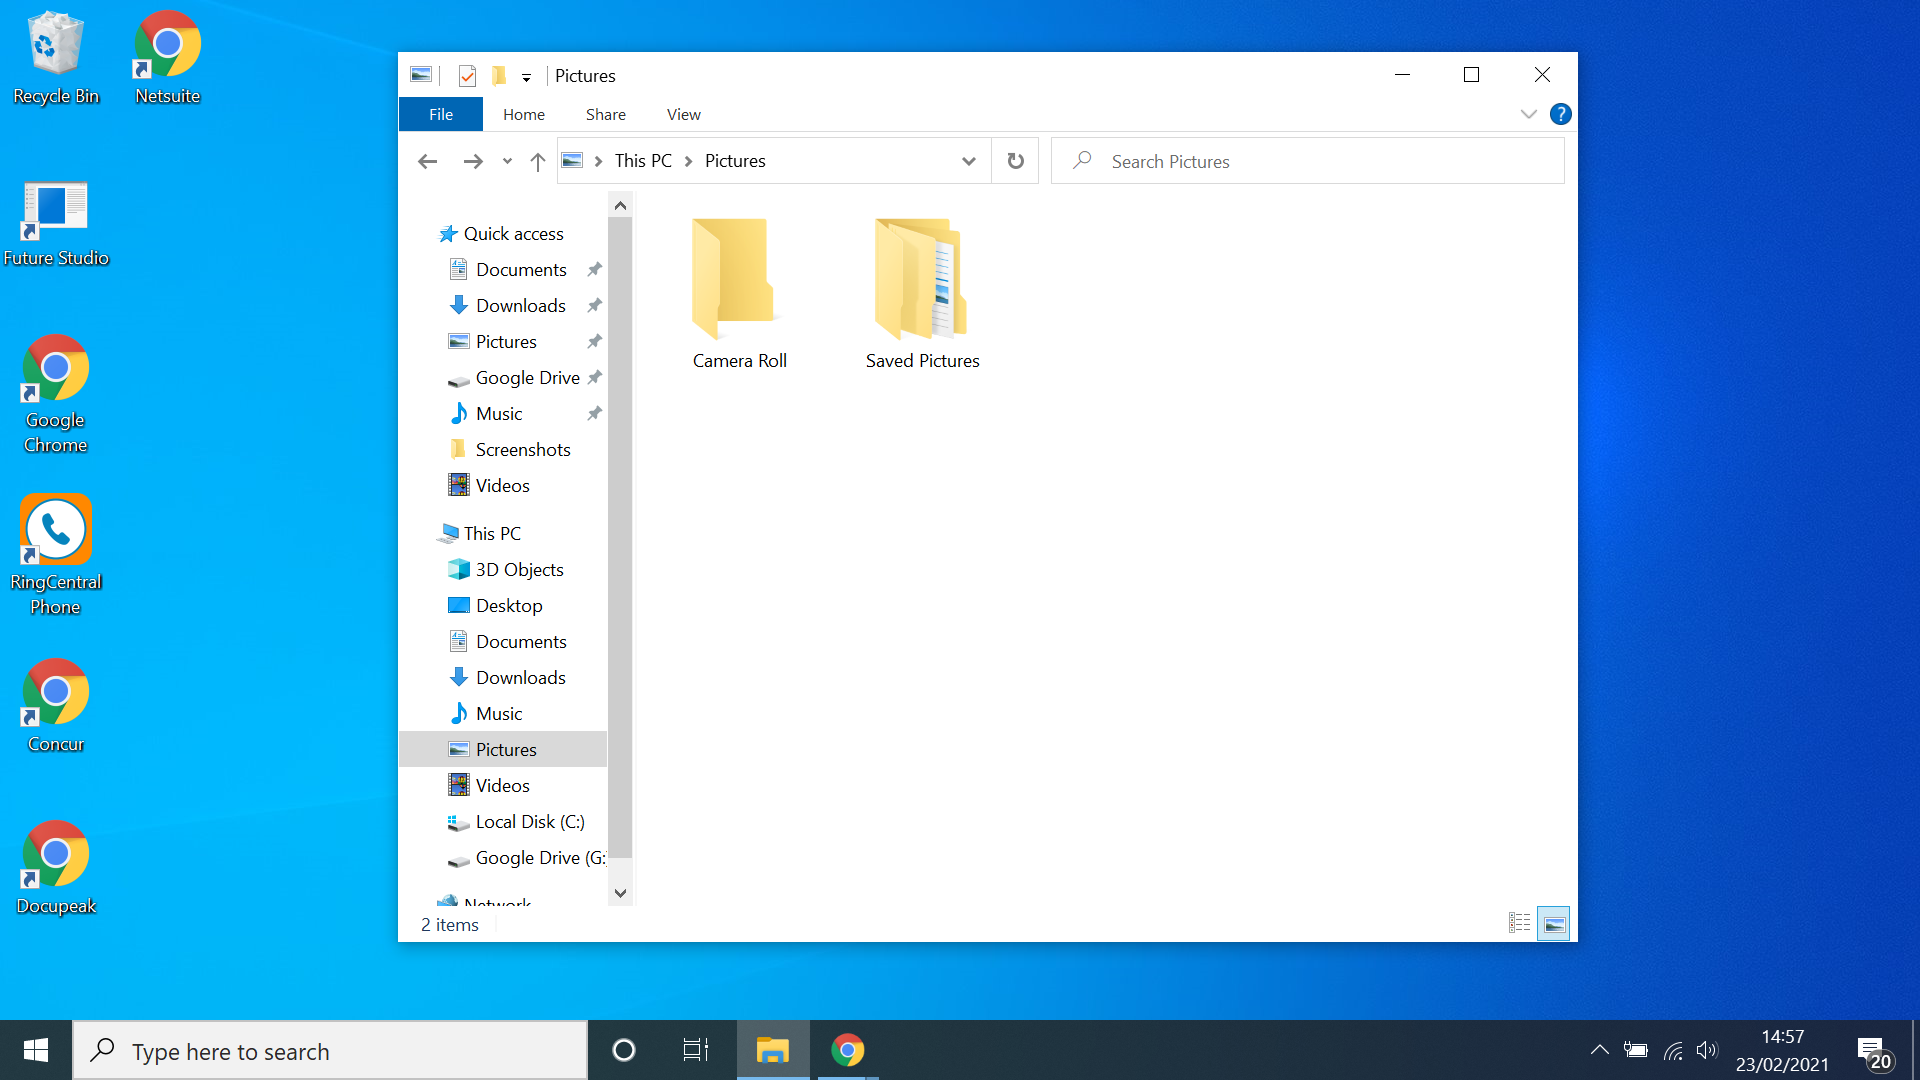This screenshot has height=1080, width=1920.
Task: Open the address bar dropdown
Action: [969, 160]
